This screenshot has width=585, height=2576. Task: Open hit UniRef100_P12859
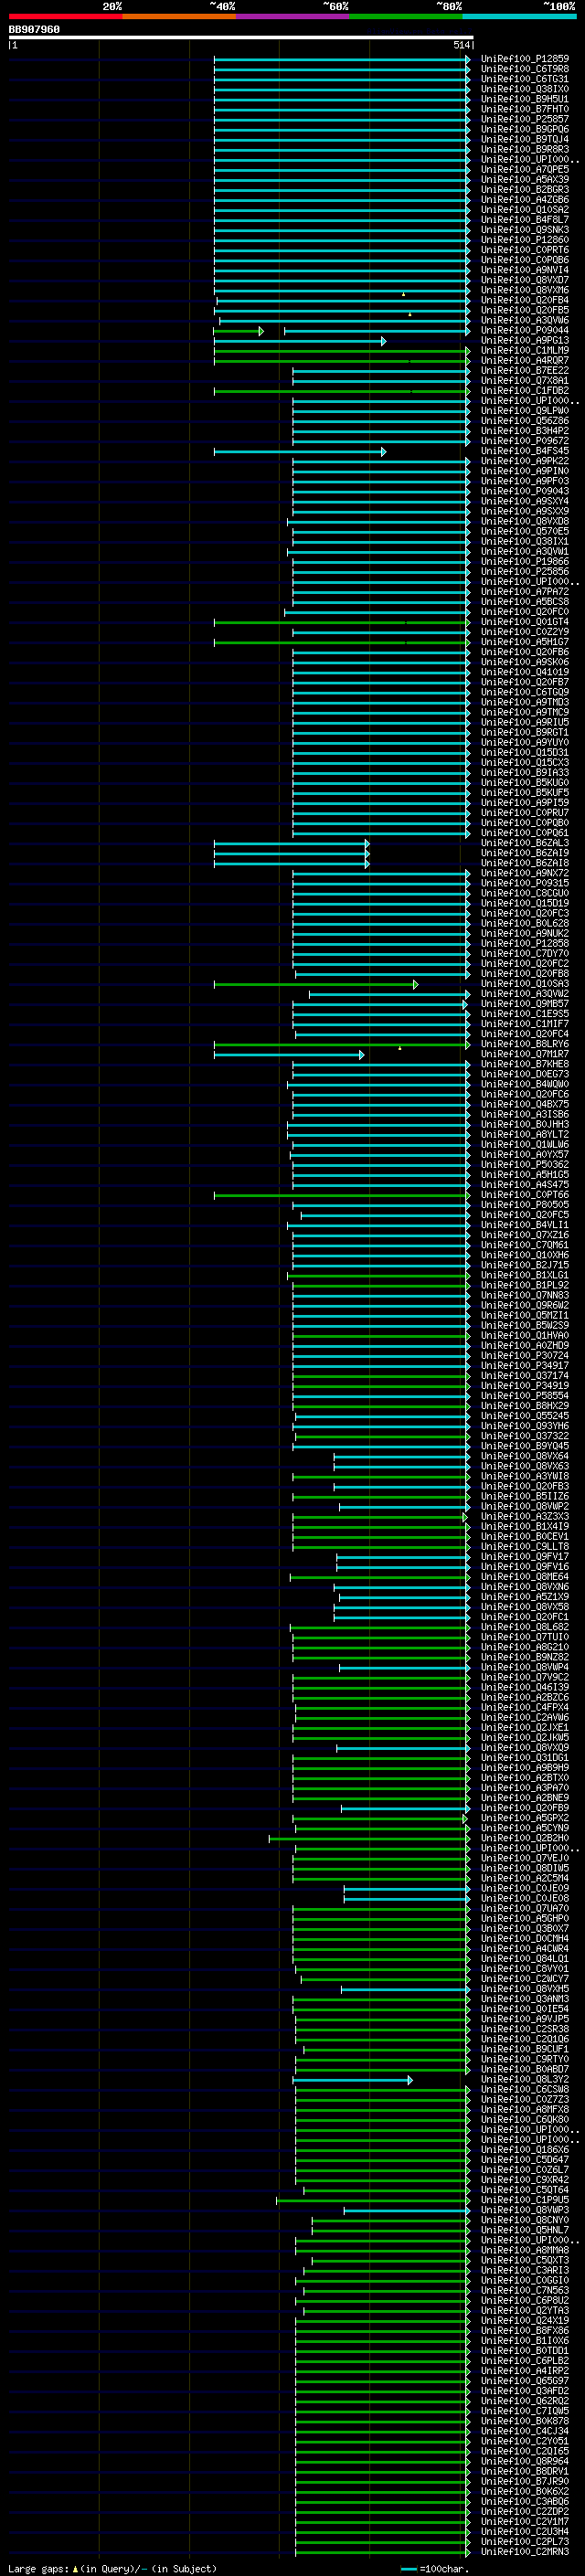(525, 59)
